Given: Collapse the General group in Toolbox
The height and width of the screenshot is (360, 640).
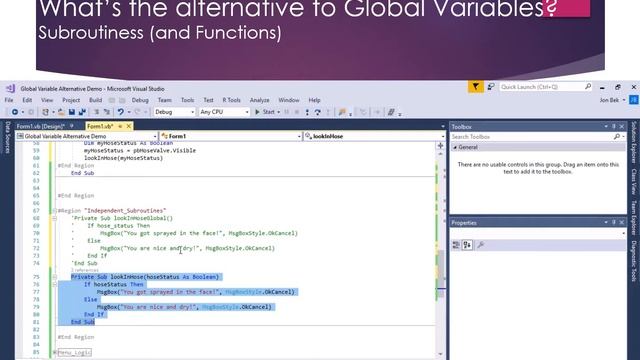Looking at the screenshot, I should click(x=455, y=147).
